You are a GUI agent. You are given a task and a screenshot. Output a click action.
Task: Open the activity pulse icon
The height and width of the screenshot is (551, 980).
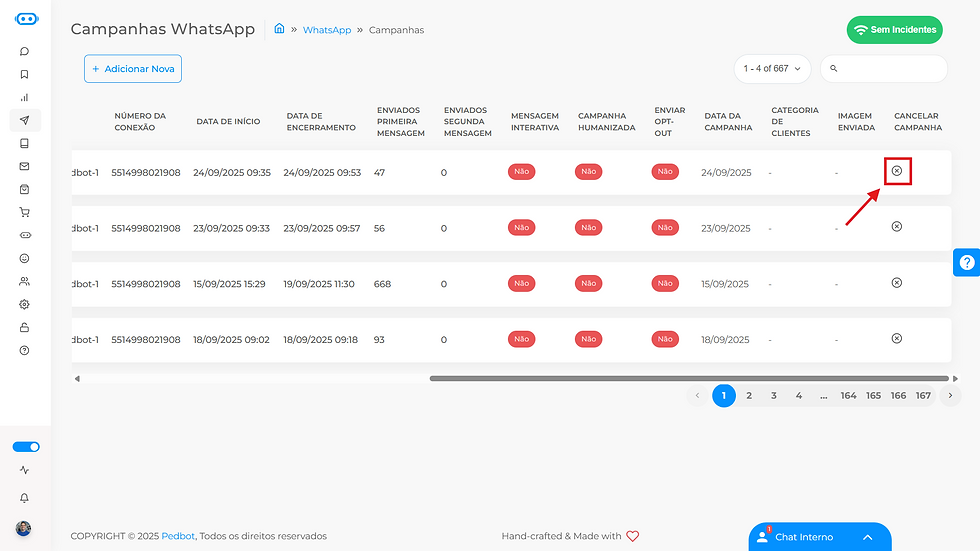tap(24, 470)
